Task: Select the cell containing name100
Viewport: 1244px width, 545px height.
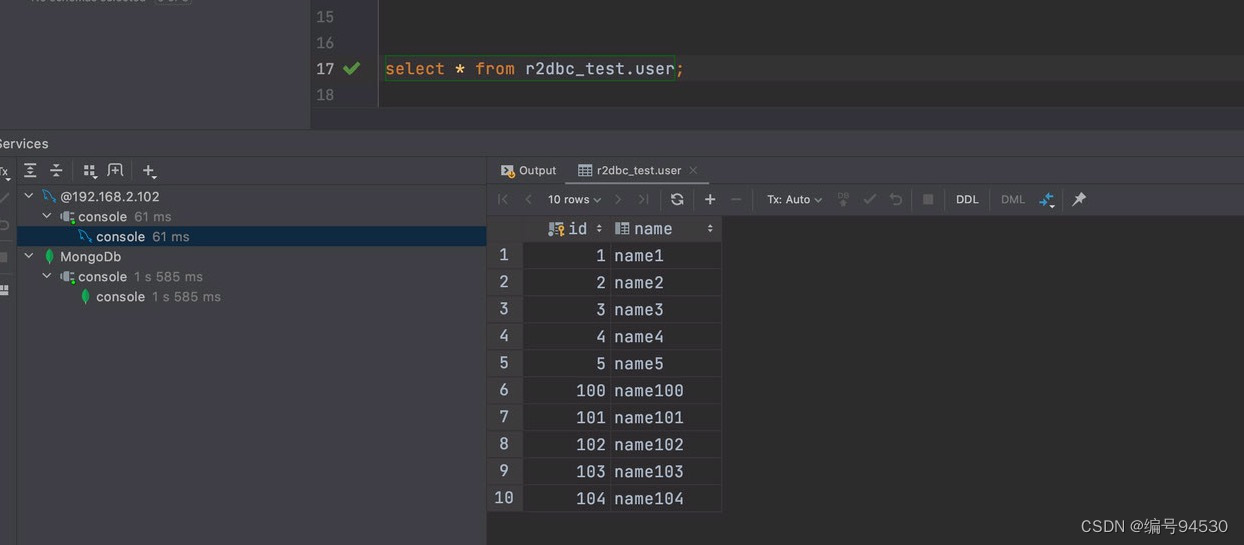Action: 666,391
